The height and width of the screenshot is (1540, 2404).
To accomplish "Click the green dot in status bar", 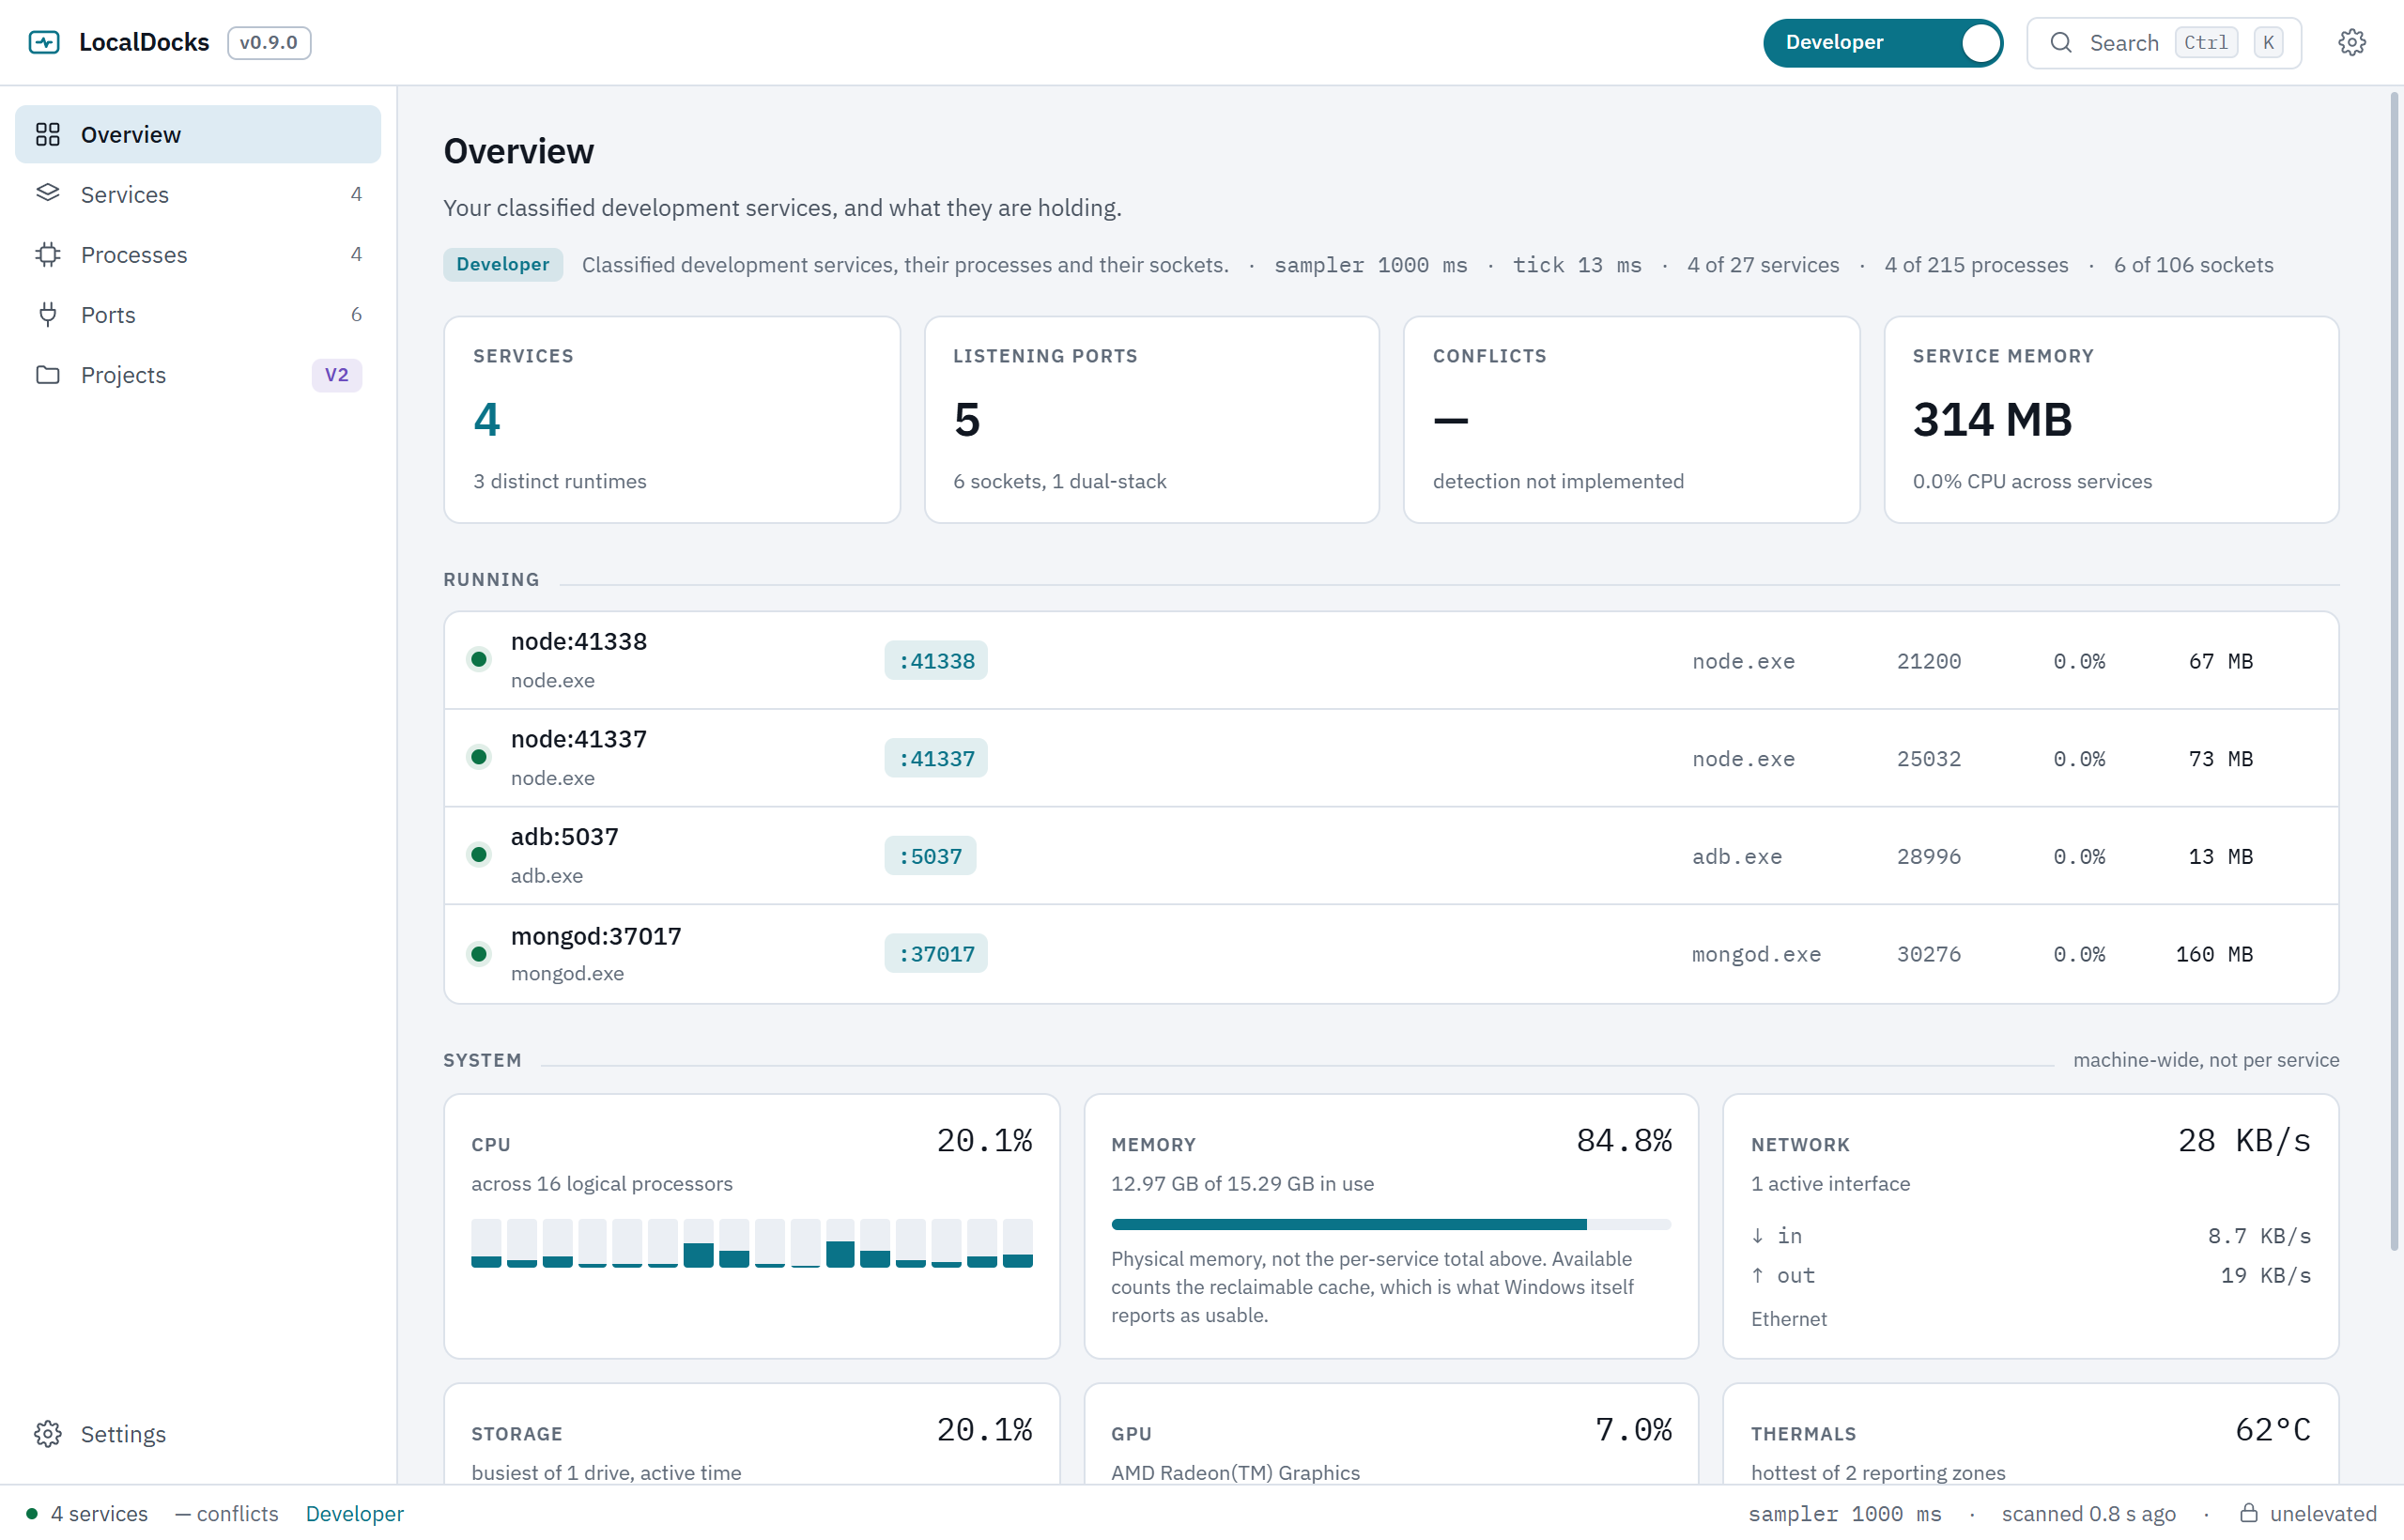I will point(32,1513).
